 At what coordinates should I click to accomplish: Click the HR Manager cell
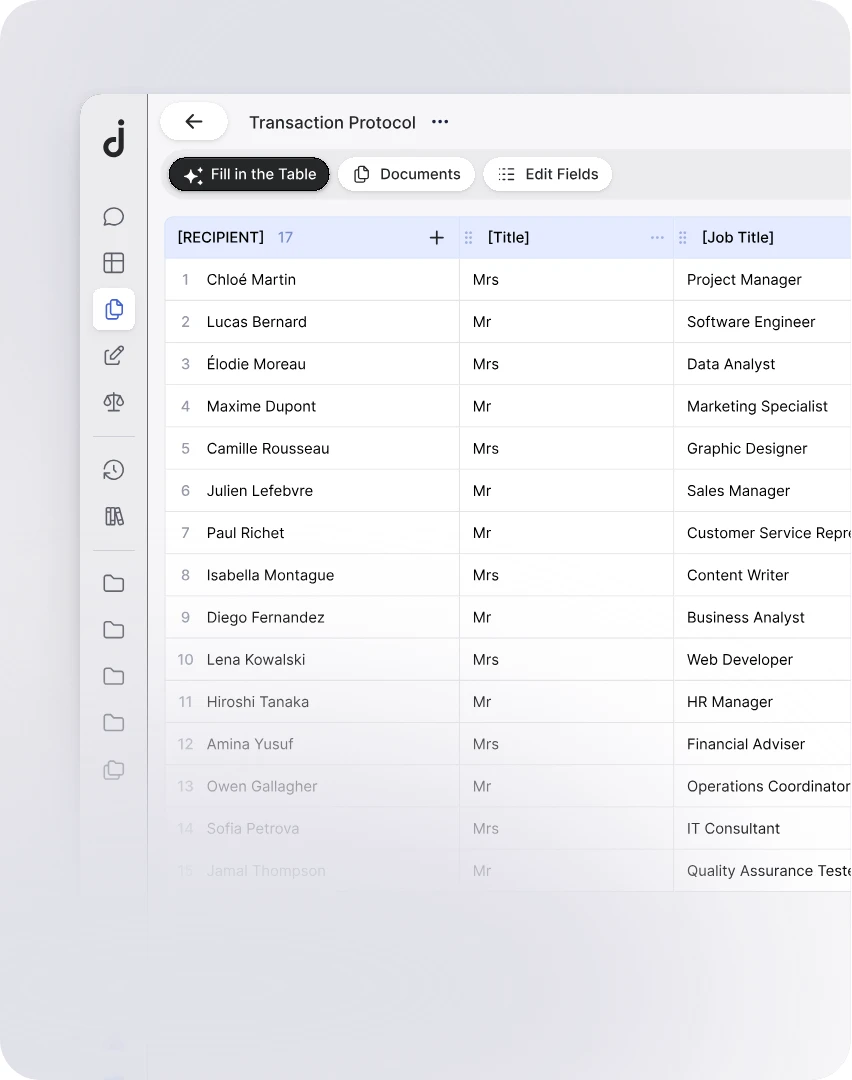click(x=762, y=702)
